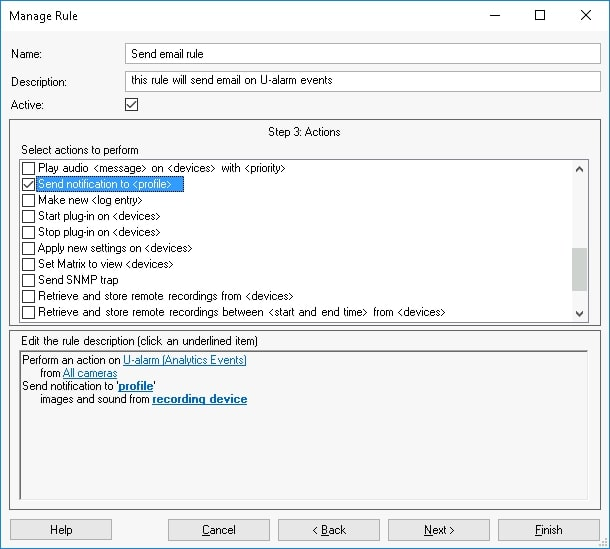Open the profile link in rule description
Image resolution: width=610 pixels, height=549 pixels.
135,386
